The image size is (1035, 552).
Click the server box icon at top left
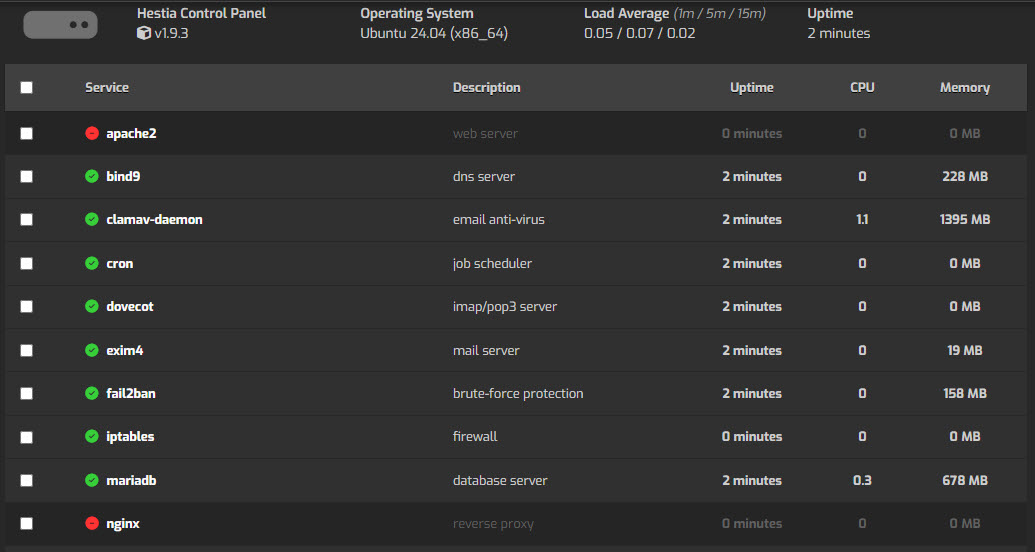point(61,25)
